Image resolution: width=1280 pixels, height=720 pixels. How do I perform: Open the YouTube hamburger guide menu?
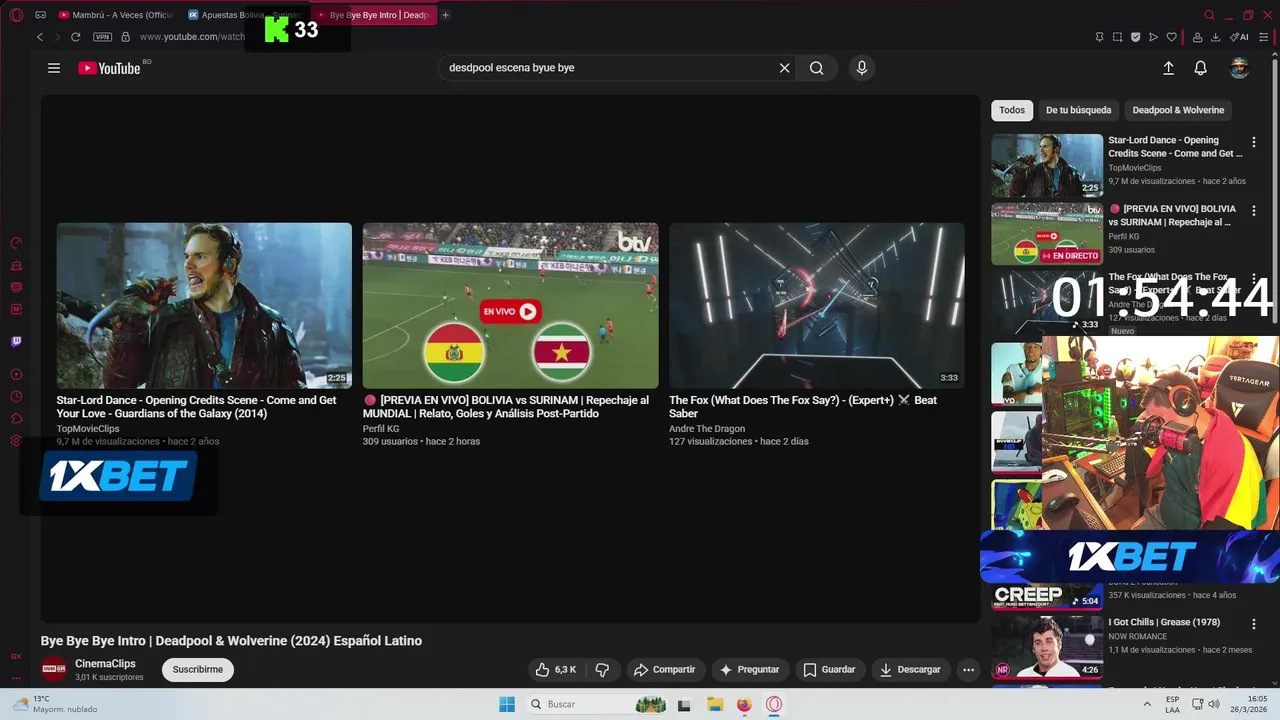(54, 68)
